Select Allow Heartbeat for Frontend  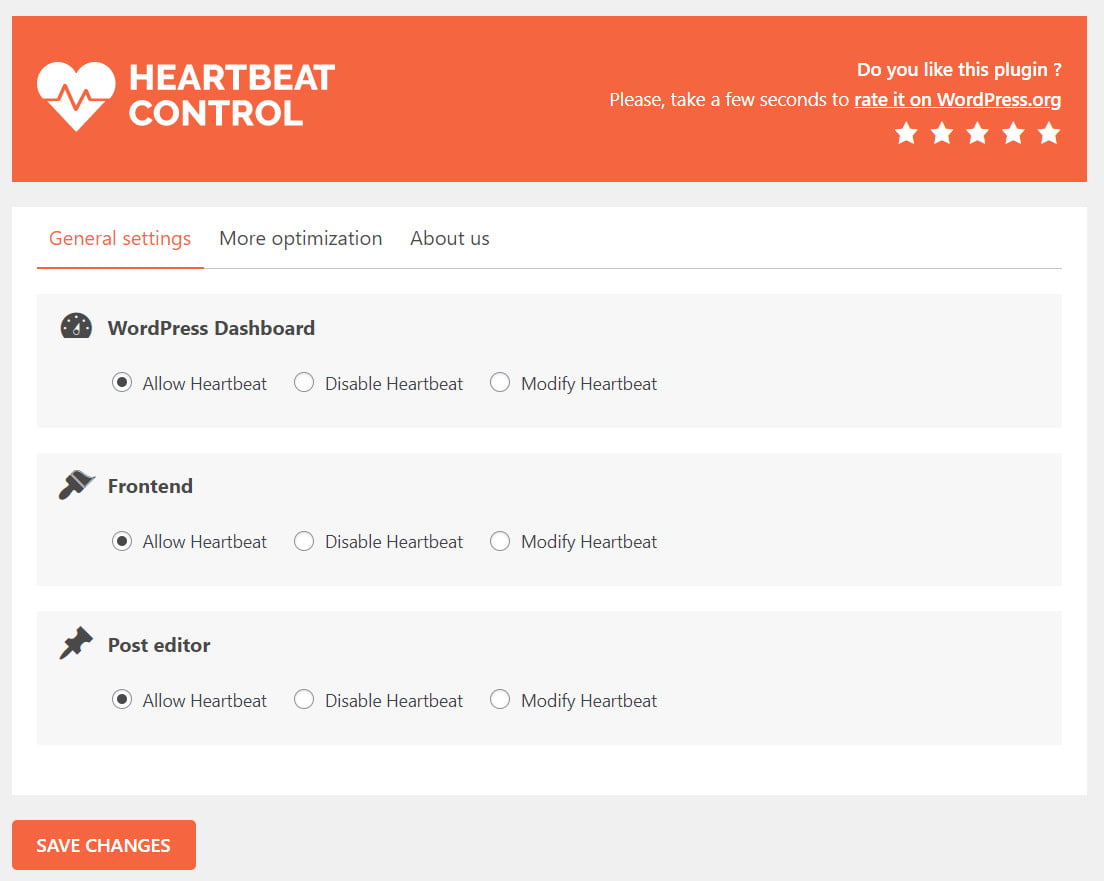click(121, 540)
